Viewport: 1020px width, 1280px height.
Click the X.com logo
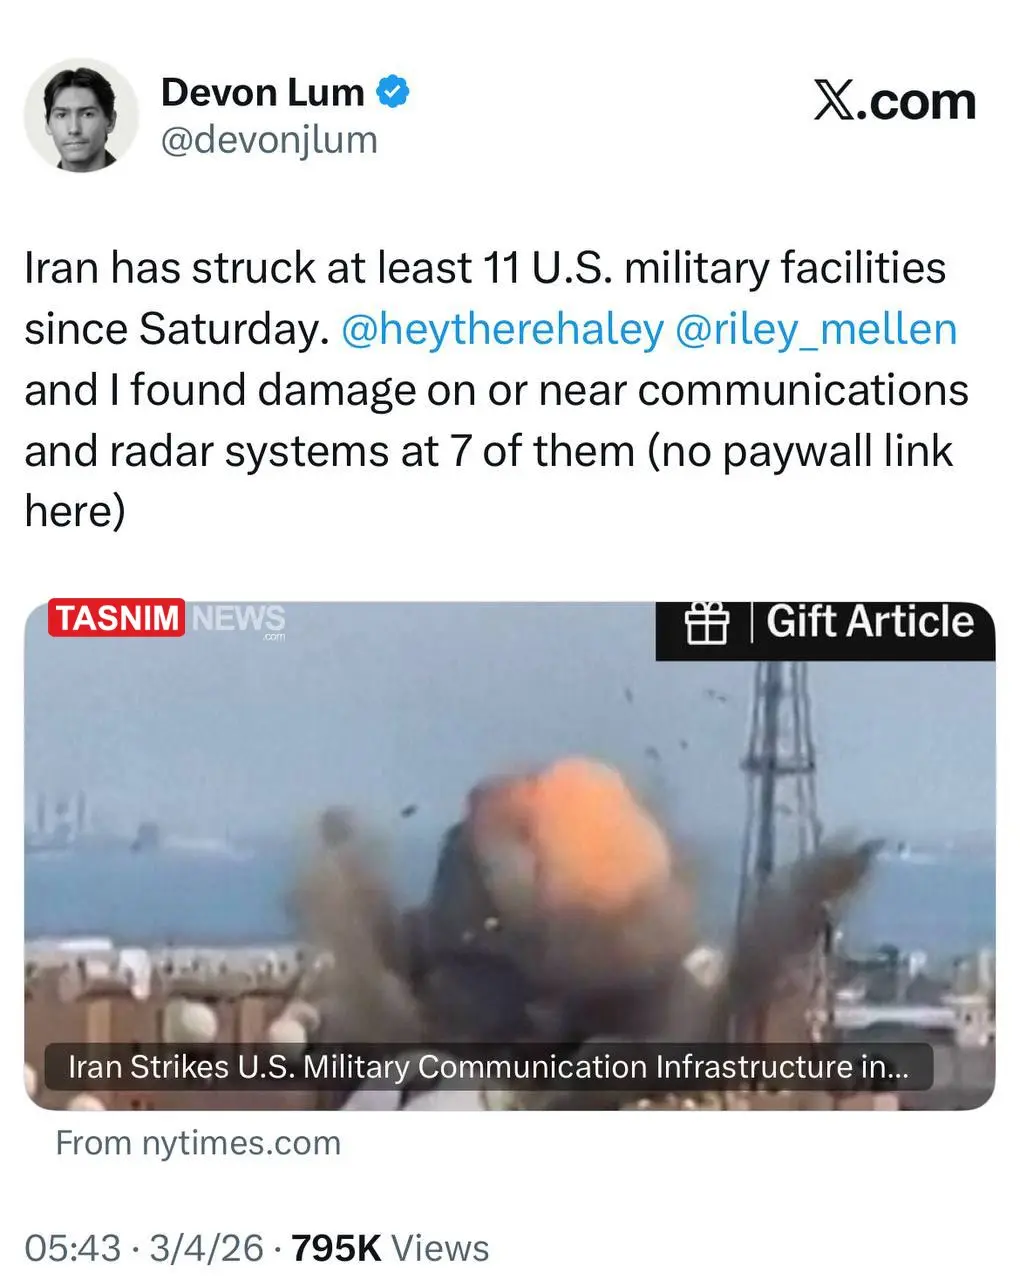point(894,101)
